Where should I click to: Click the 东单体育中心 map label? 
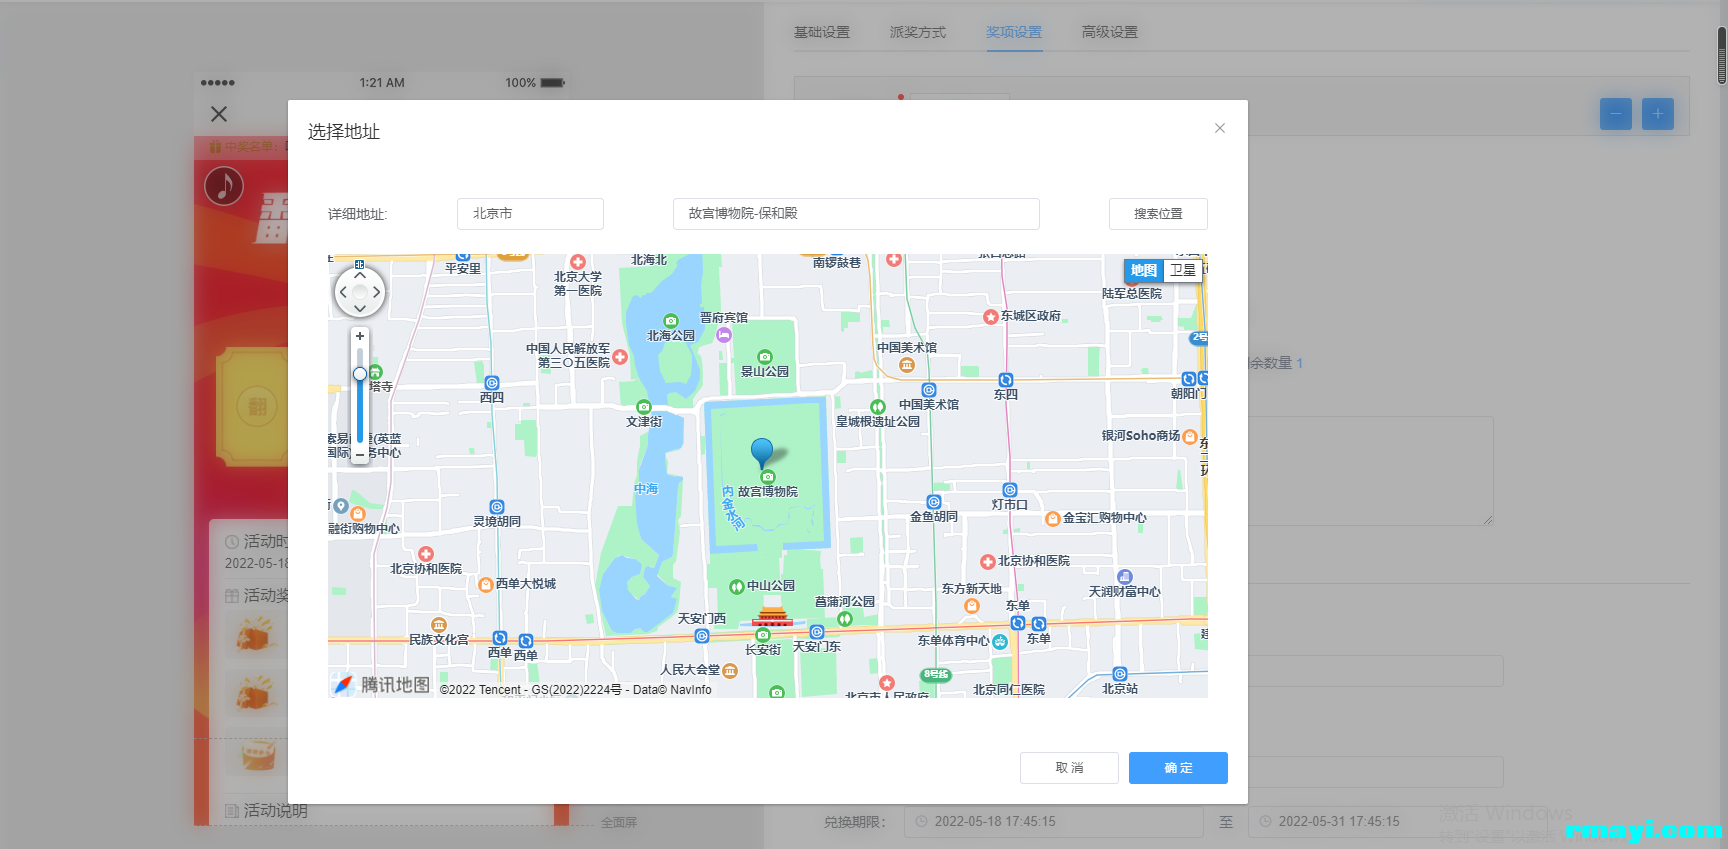point(954,641)
